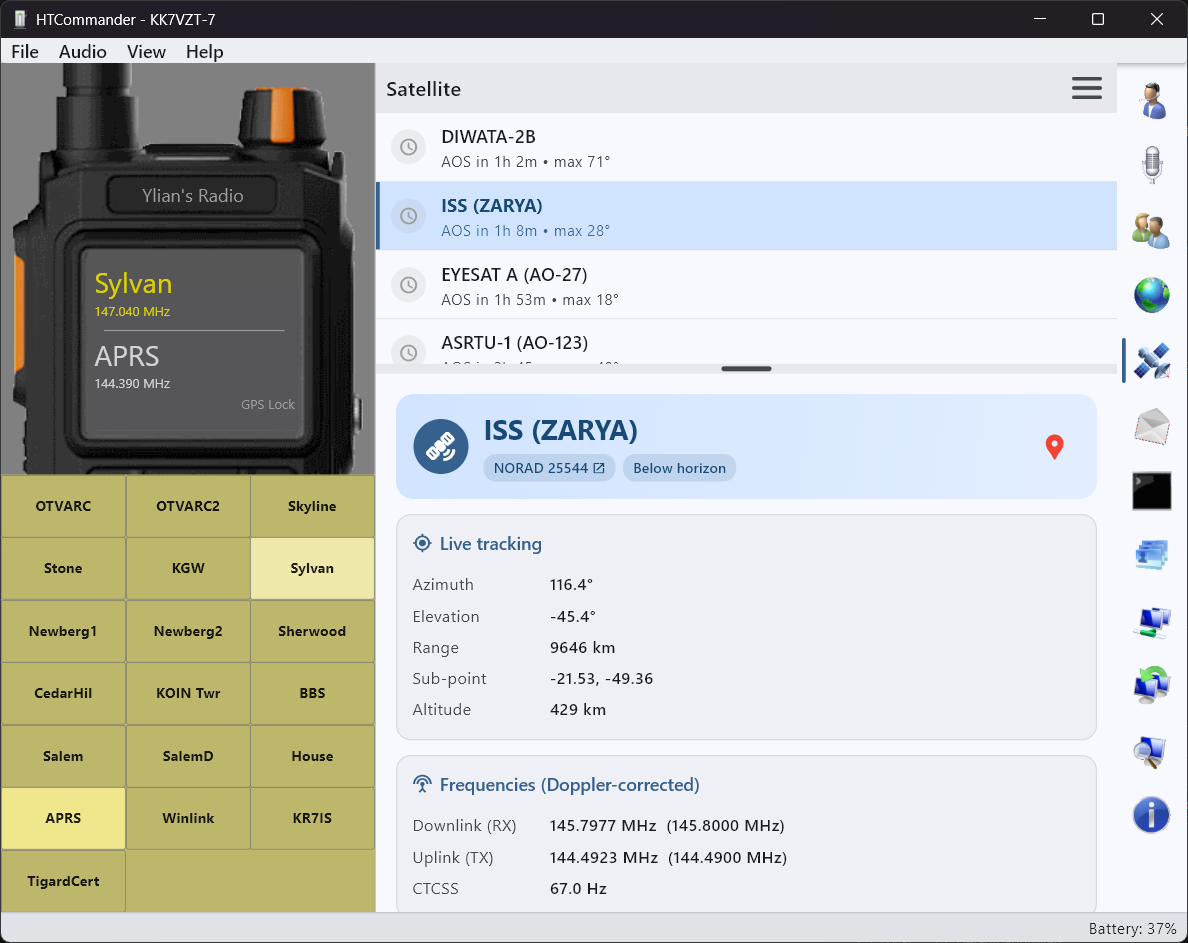Open the globe map tab in sidebar

[1152, 295]
